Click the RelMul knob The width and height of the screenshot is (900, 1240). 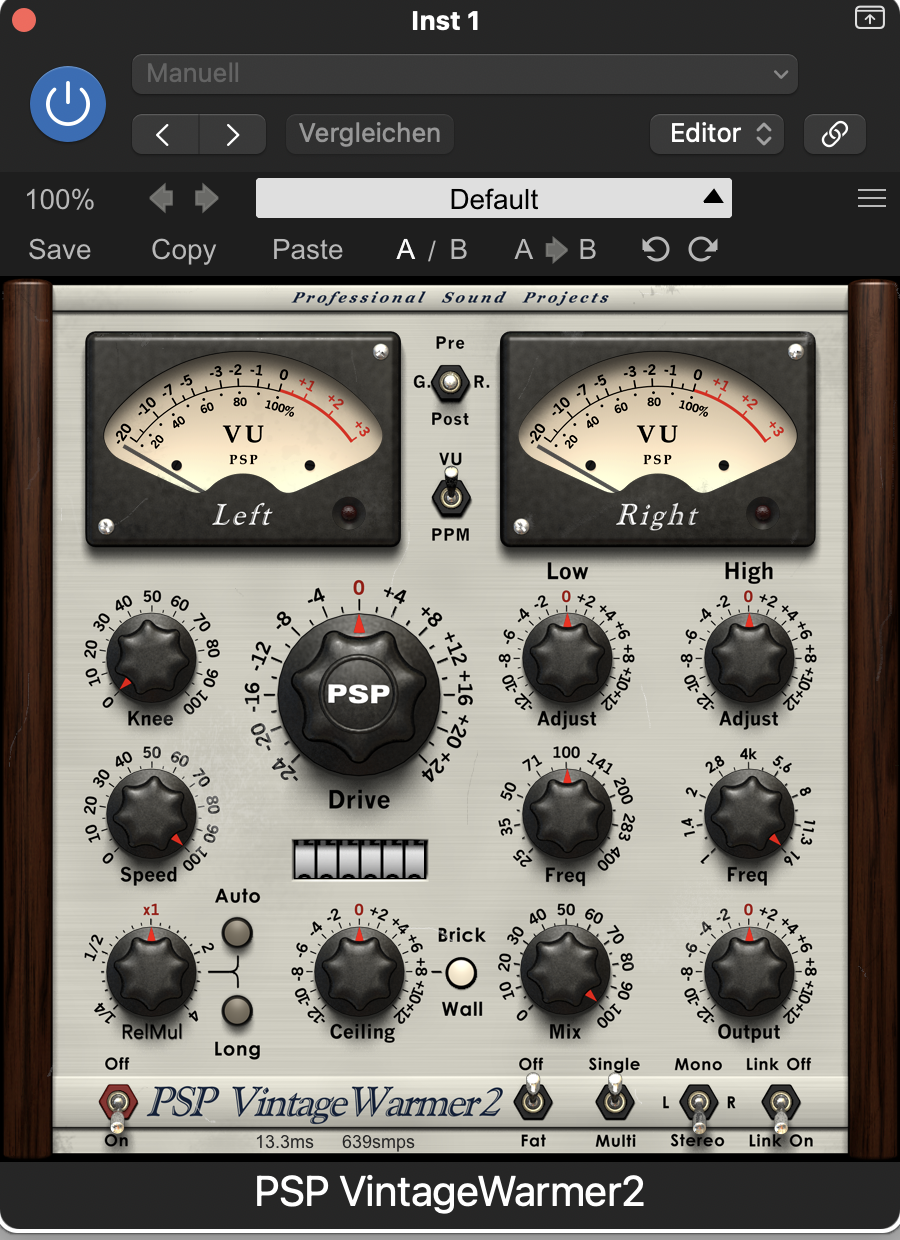[x=151, y=973]
